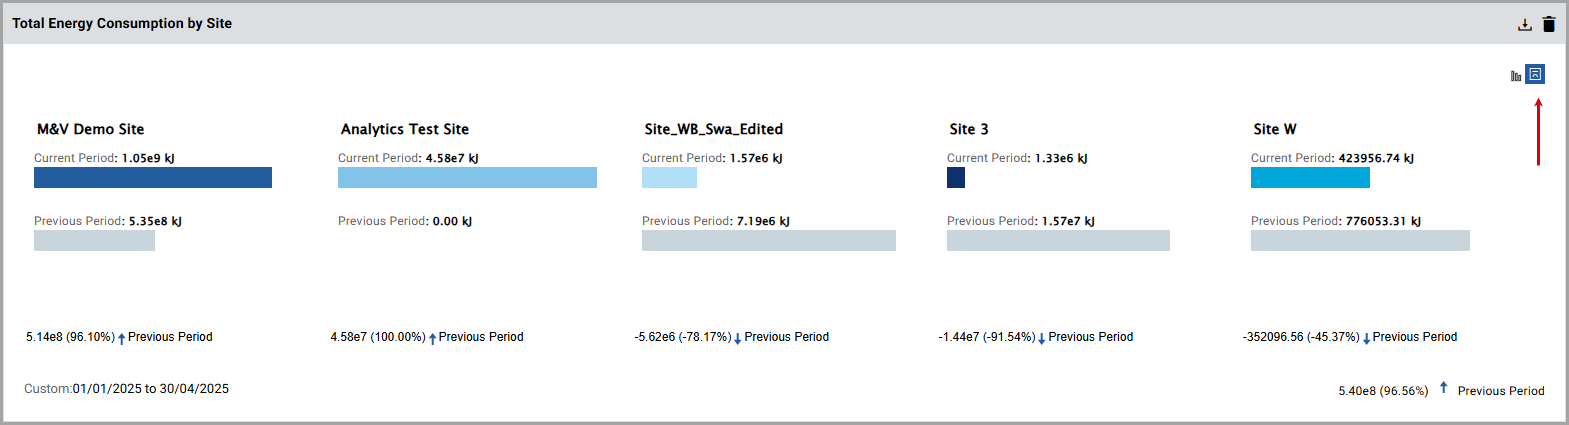This screenshot has height=425, width=1569.
Task: Select the M&V Demo Site title
Action: tap(90, 129)
